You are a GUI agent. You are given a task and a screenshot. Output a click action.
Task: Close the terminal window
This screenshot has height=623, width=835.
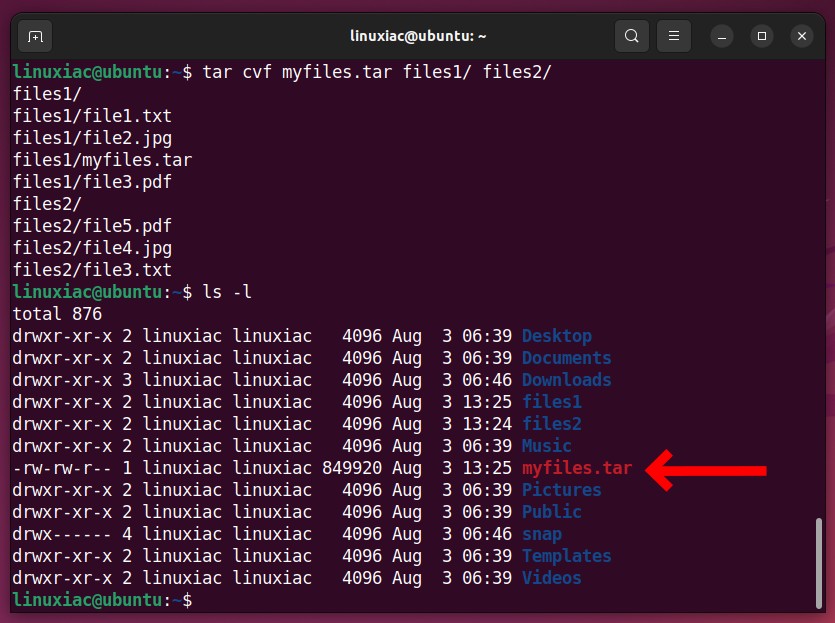(802, 36)
